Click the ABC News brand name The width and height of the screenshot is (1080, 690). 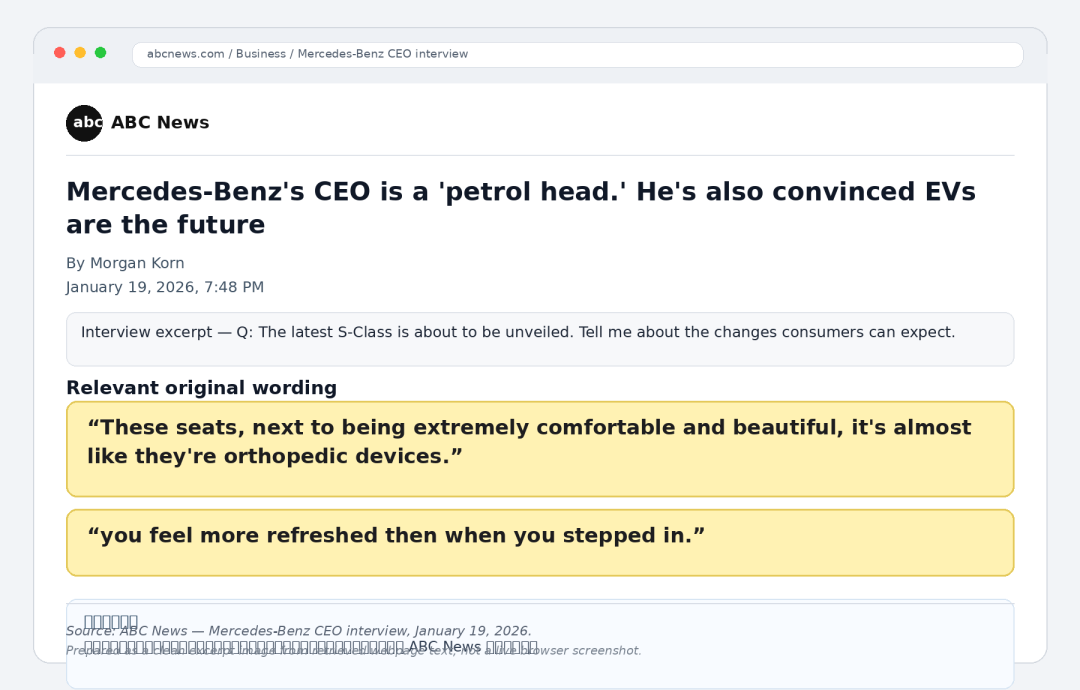point(160,123)
